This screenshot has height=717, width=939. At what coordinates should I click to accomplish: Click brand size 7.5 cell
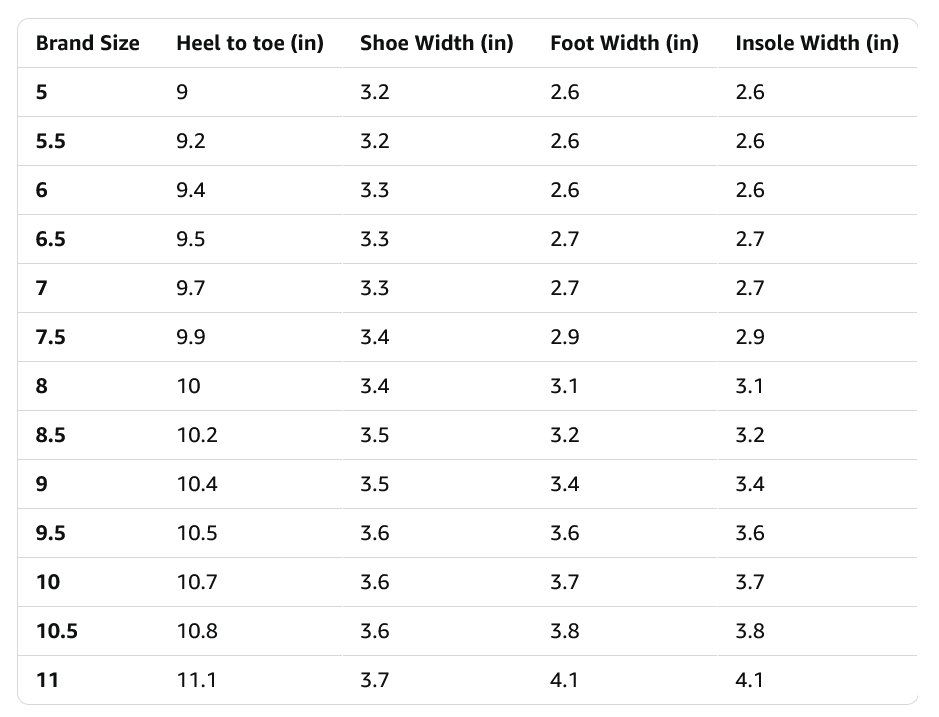point(50,337)
